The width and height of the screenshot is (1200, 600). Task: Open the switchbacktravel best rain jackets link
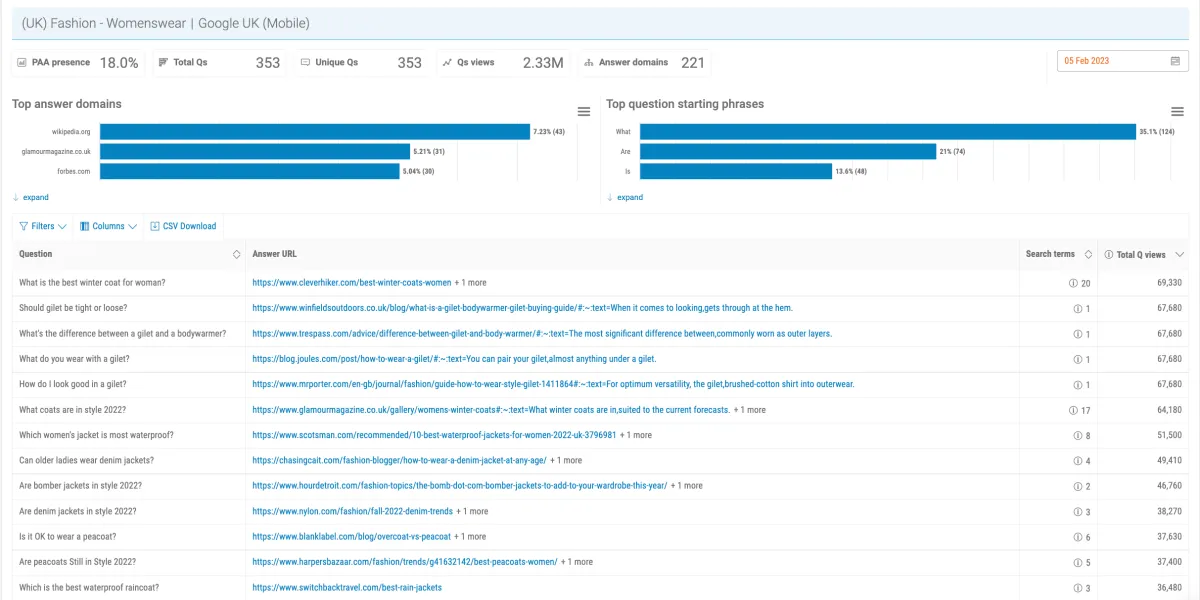[347, 588]
